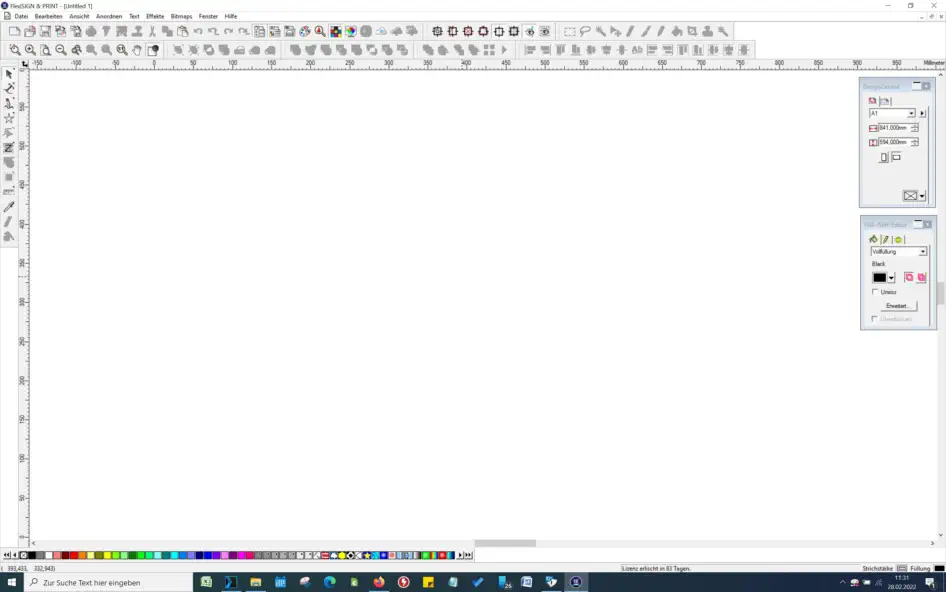Select the star shape tool

pyautogui.click(x=9, y=118)
